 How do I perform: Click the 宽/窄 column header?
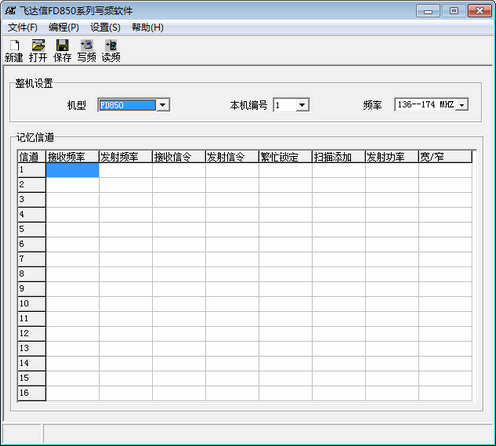445,157
